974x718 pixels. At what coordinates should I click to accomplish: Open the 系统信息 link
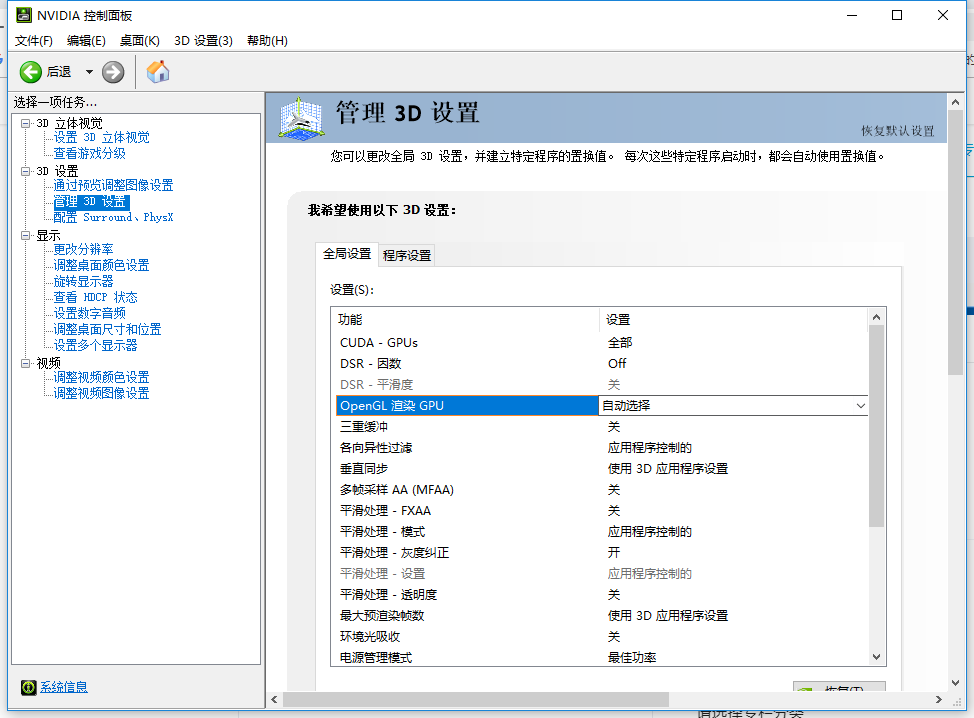tap(64, 687)
